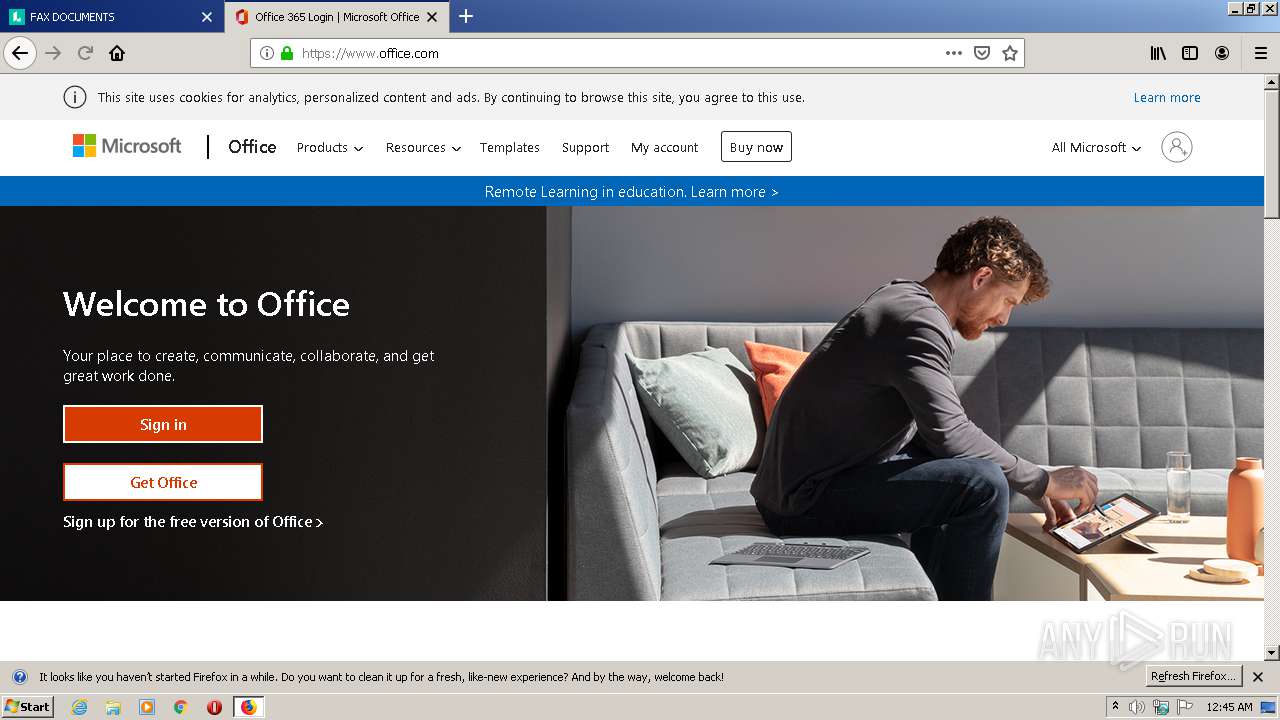The image size is (1280, 720).
Task: Close the Office 365 Login tab
Action: point(432,17)
